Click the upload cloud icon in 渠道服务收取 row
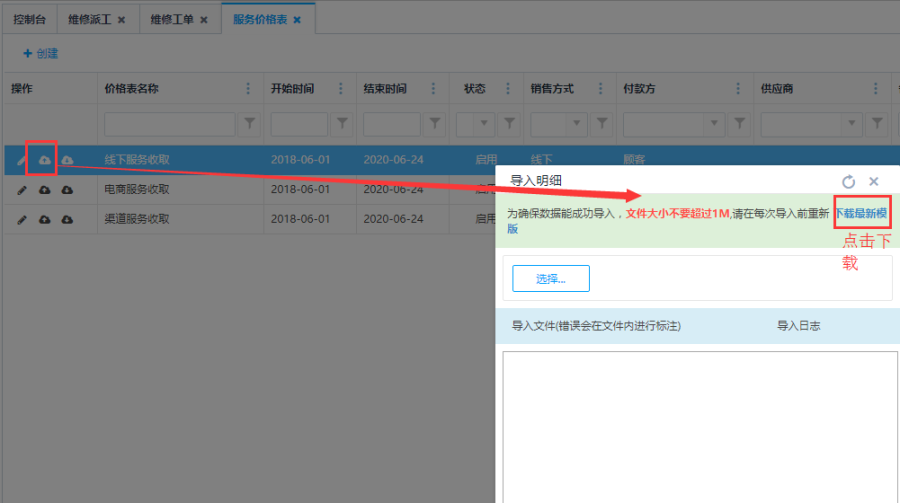The image size is (900, 503). 44,219
